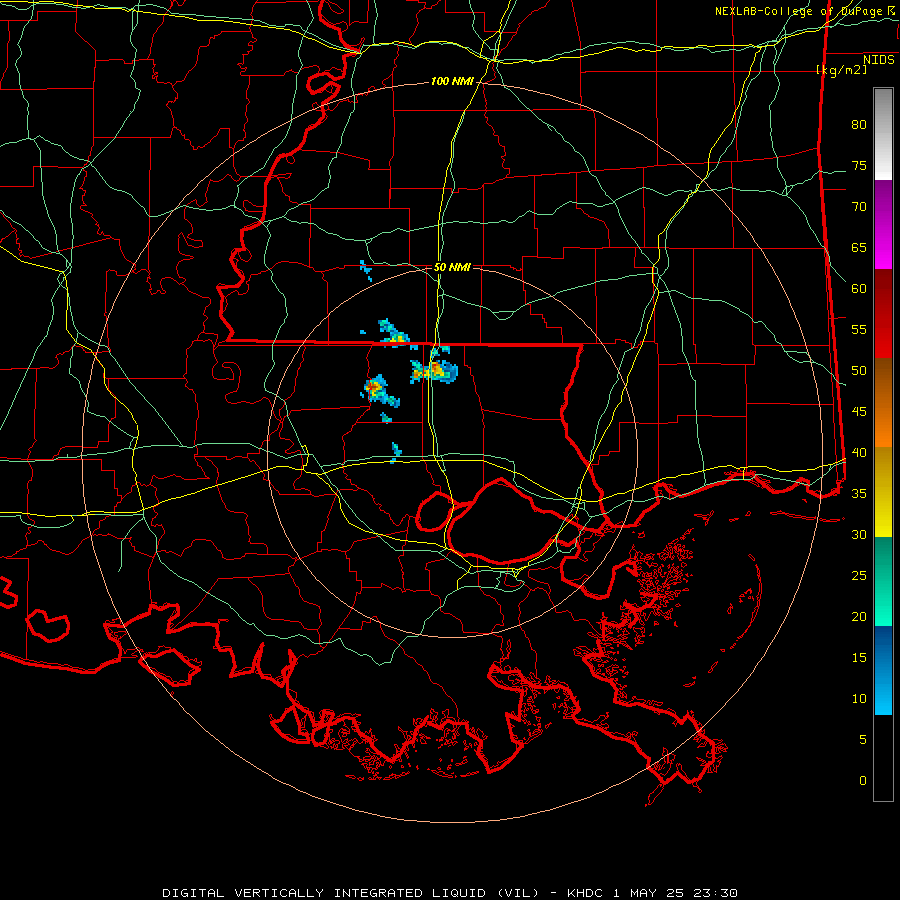Pick the red segment of the VIL scale
This screenshot has width=900, height=900.
883,313
